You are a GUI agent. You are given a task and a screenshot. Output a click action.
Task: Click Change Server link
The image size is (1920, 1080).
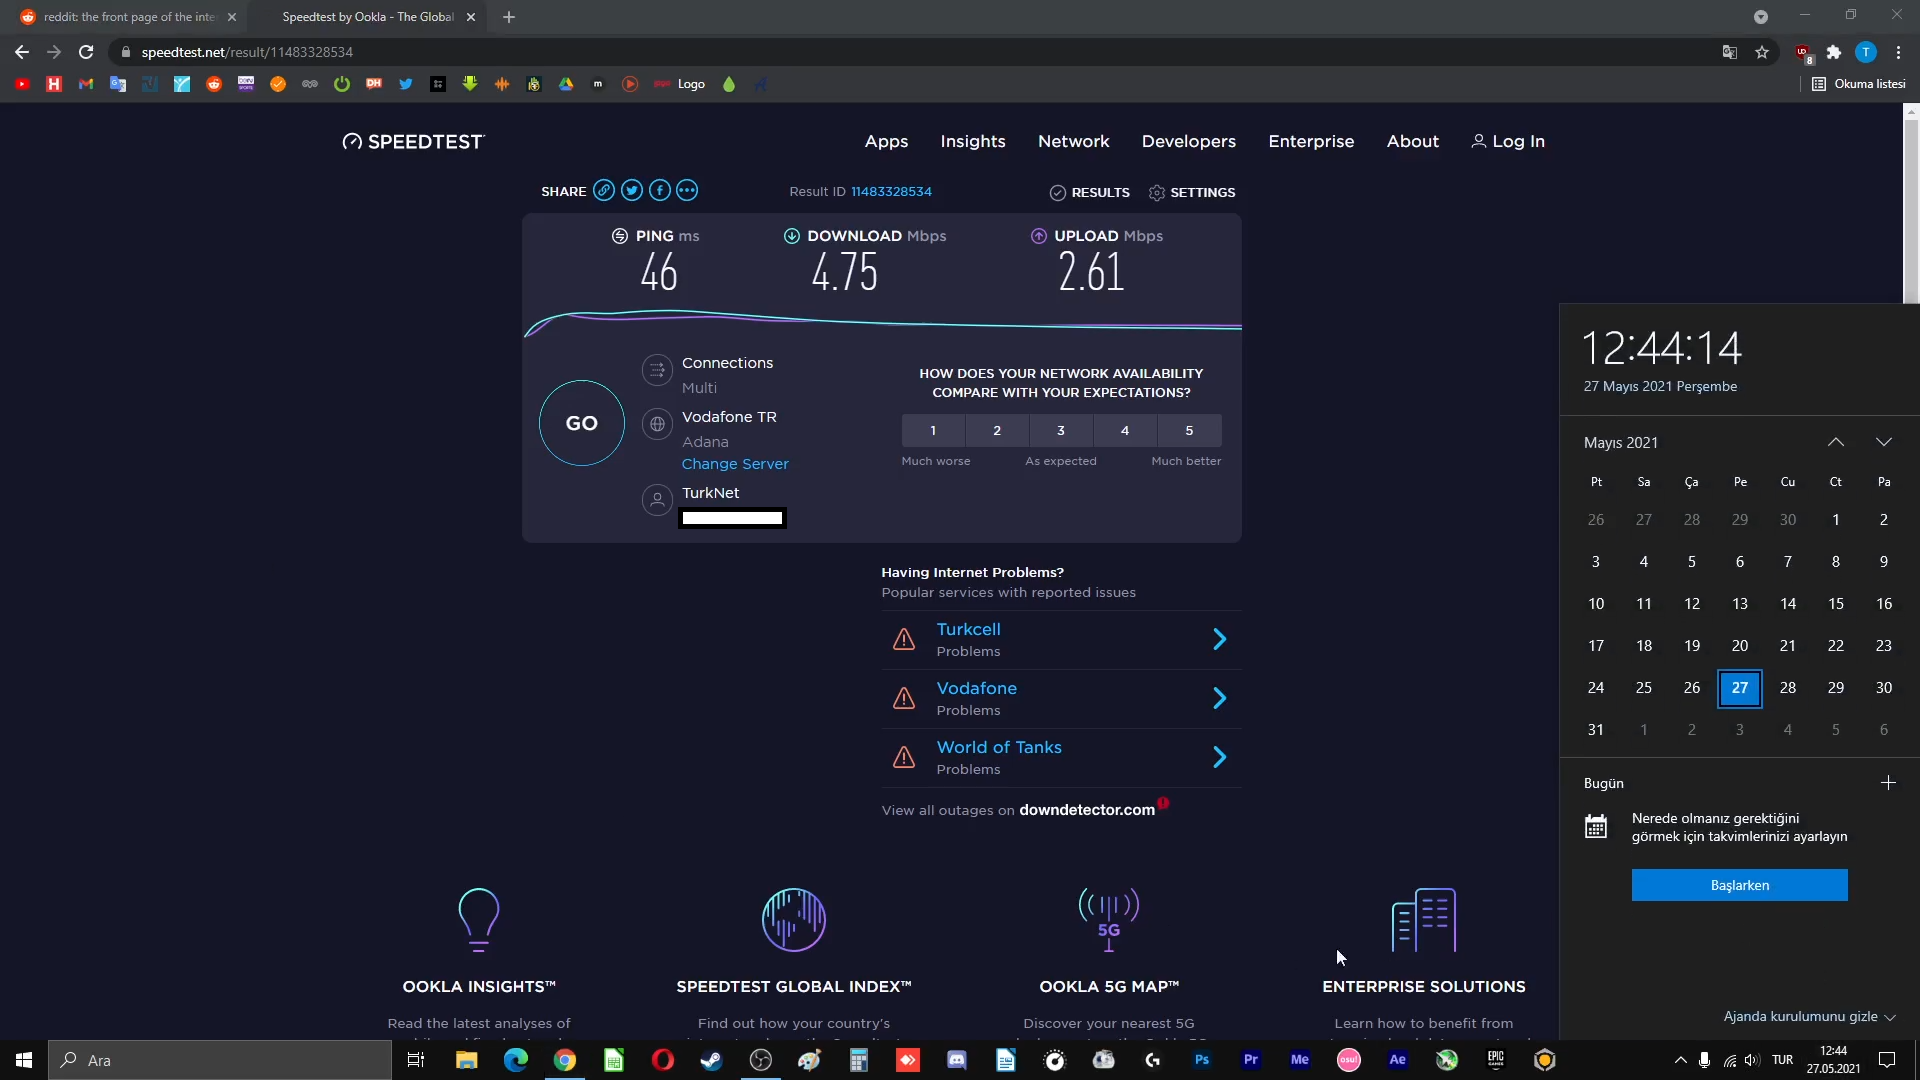pyautogui.click(x=735, y=464)
